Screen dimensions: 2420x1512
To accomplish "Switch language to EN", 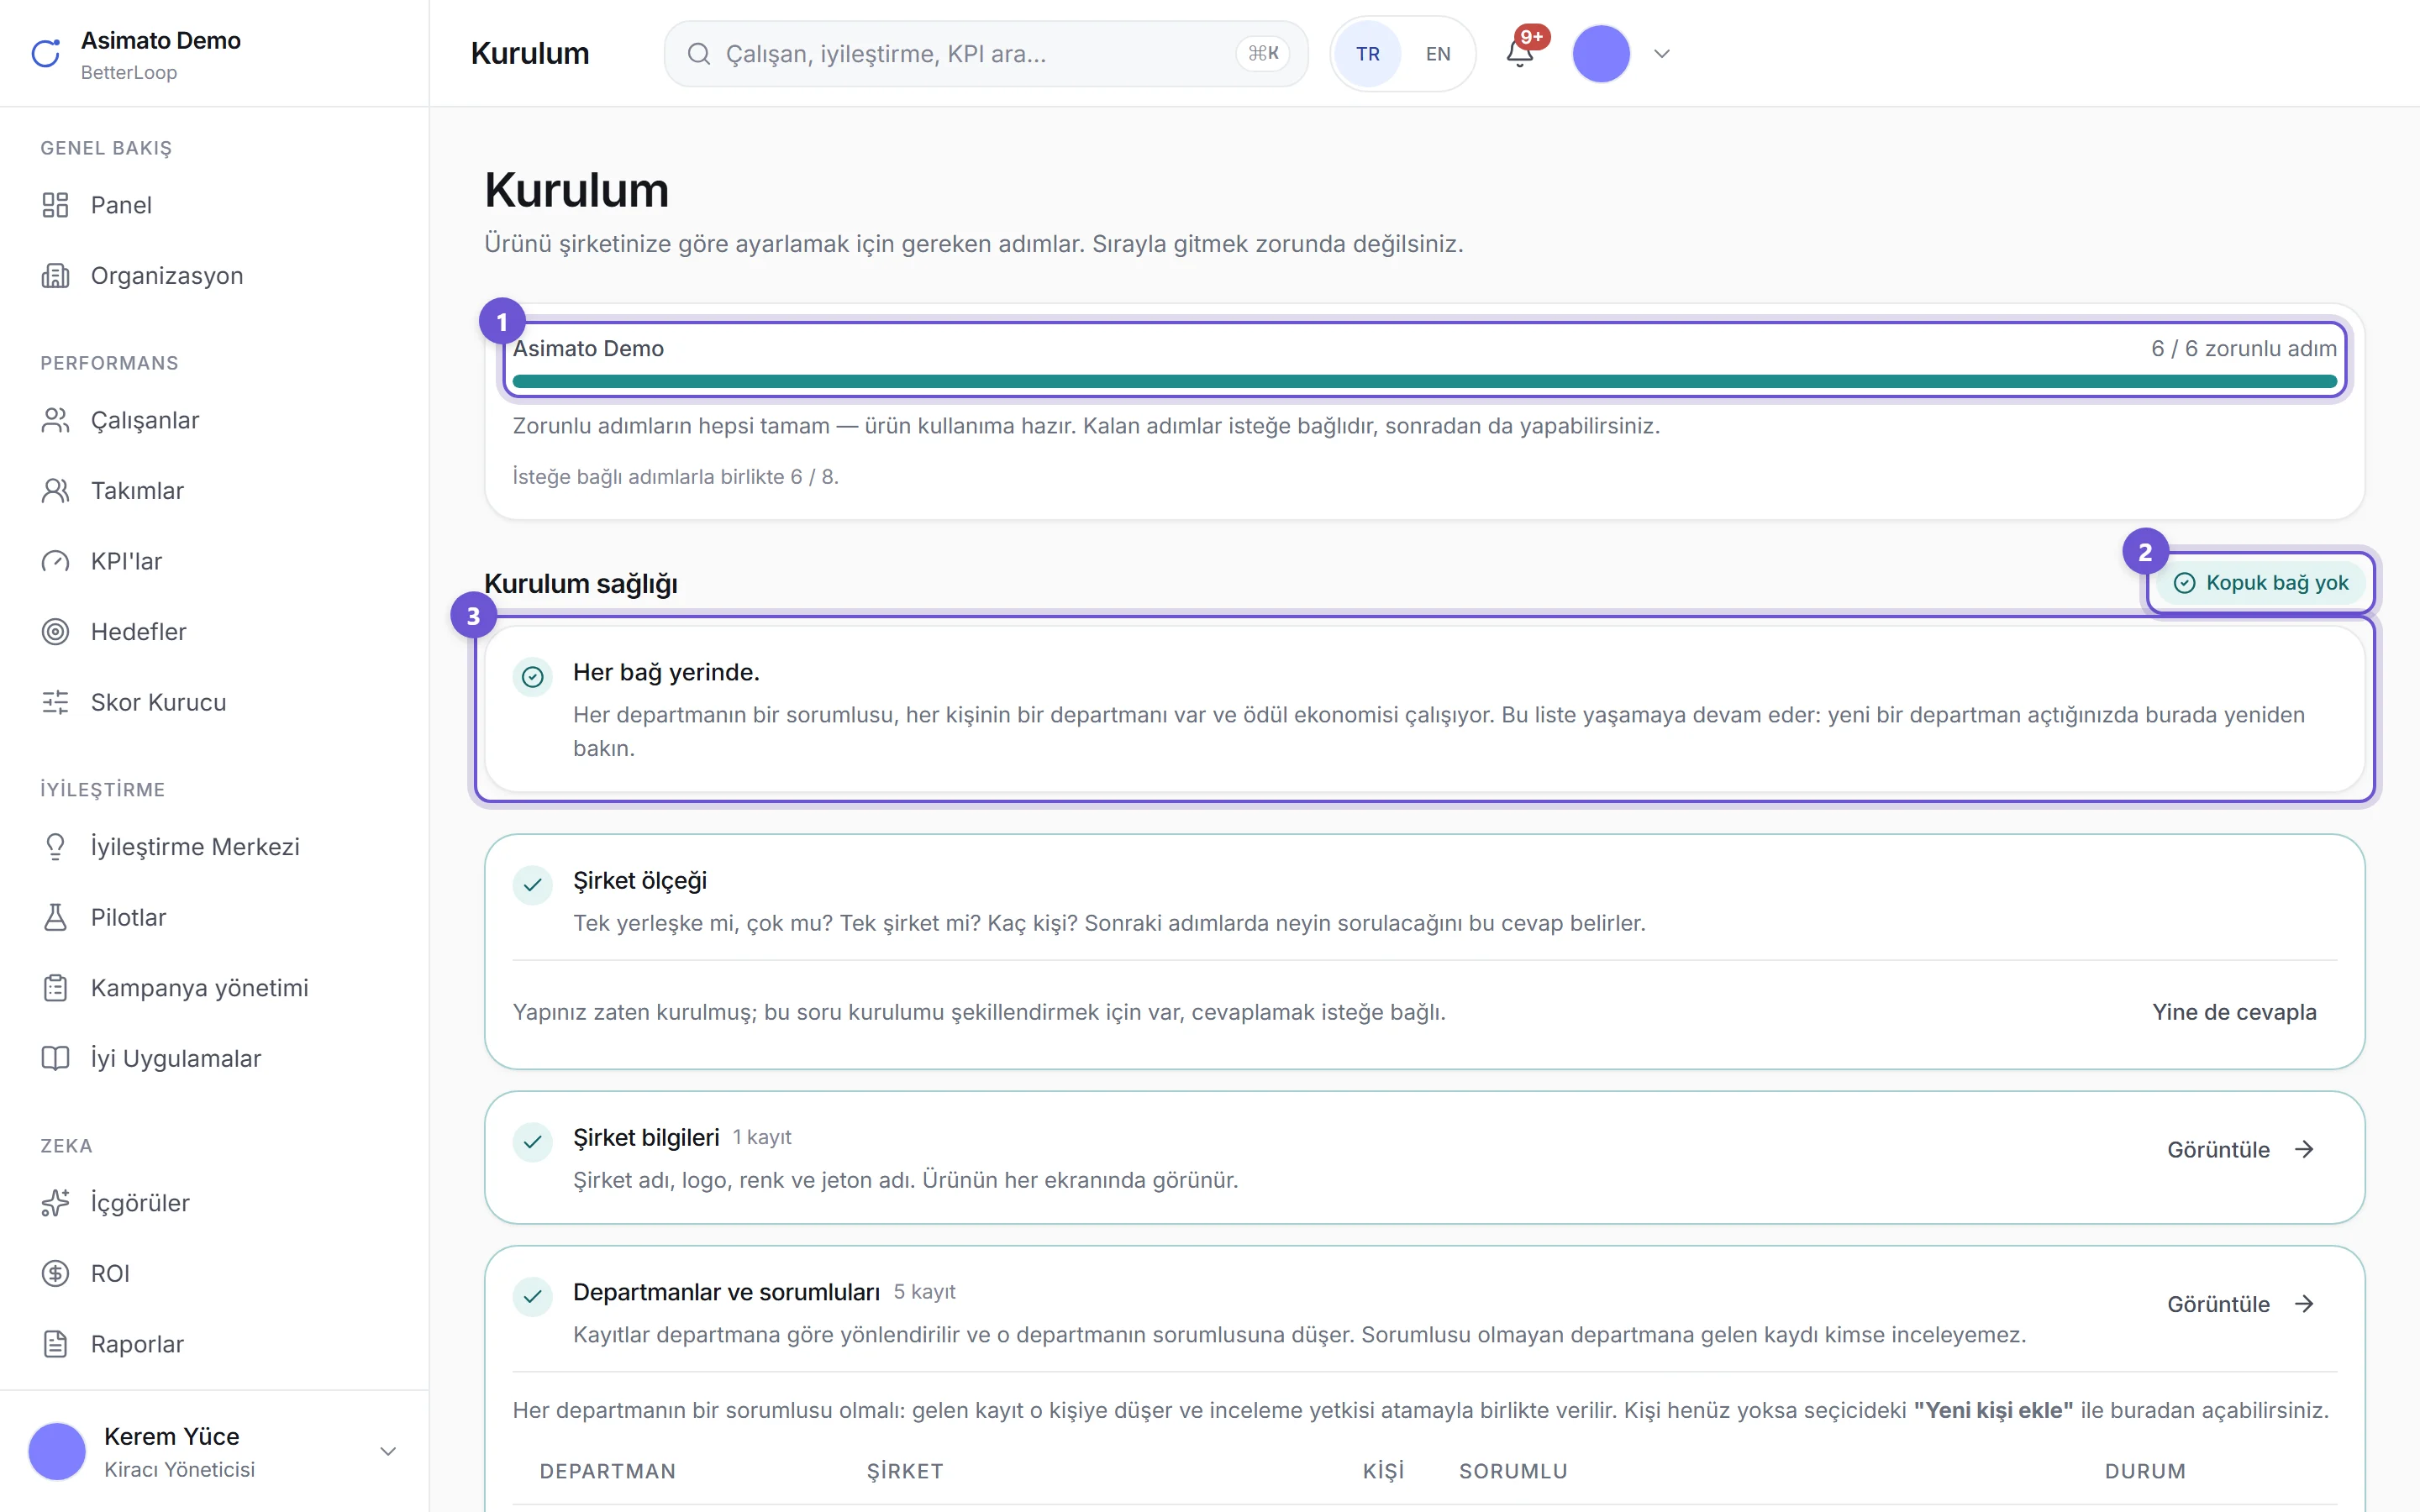I will pyautogui.click(x=1438, y=54).
